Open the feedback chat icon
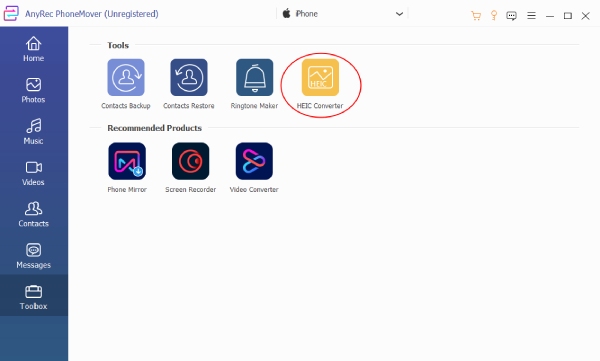This screenshot has height=361, width=600. coord(511,16)
